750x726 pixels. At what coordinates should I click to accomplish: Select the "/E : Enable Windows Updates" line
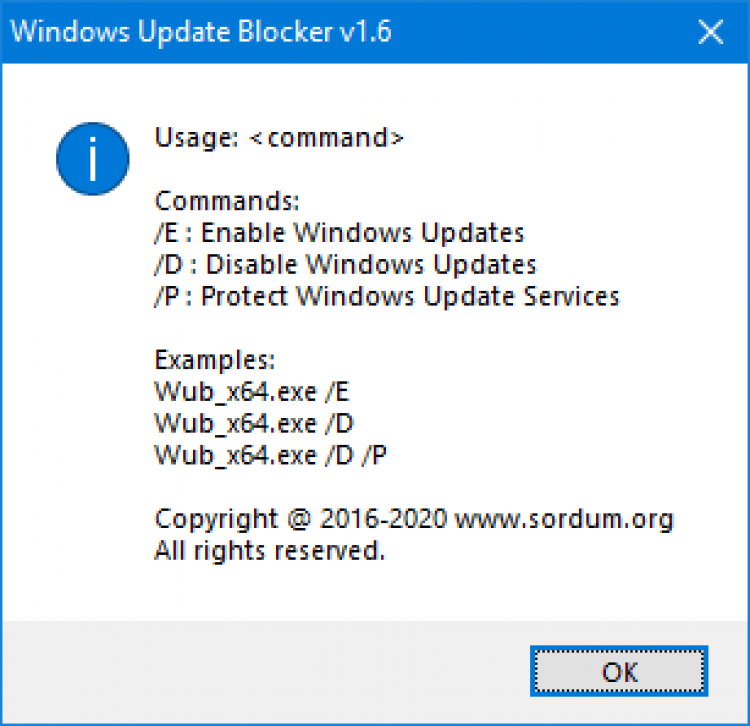click(x=339, y=233)
